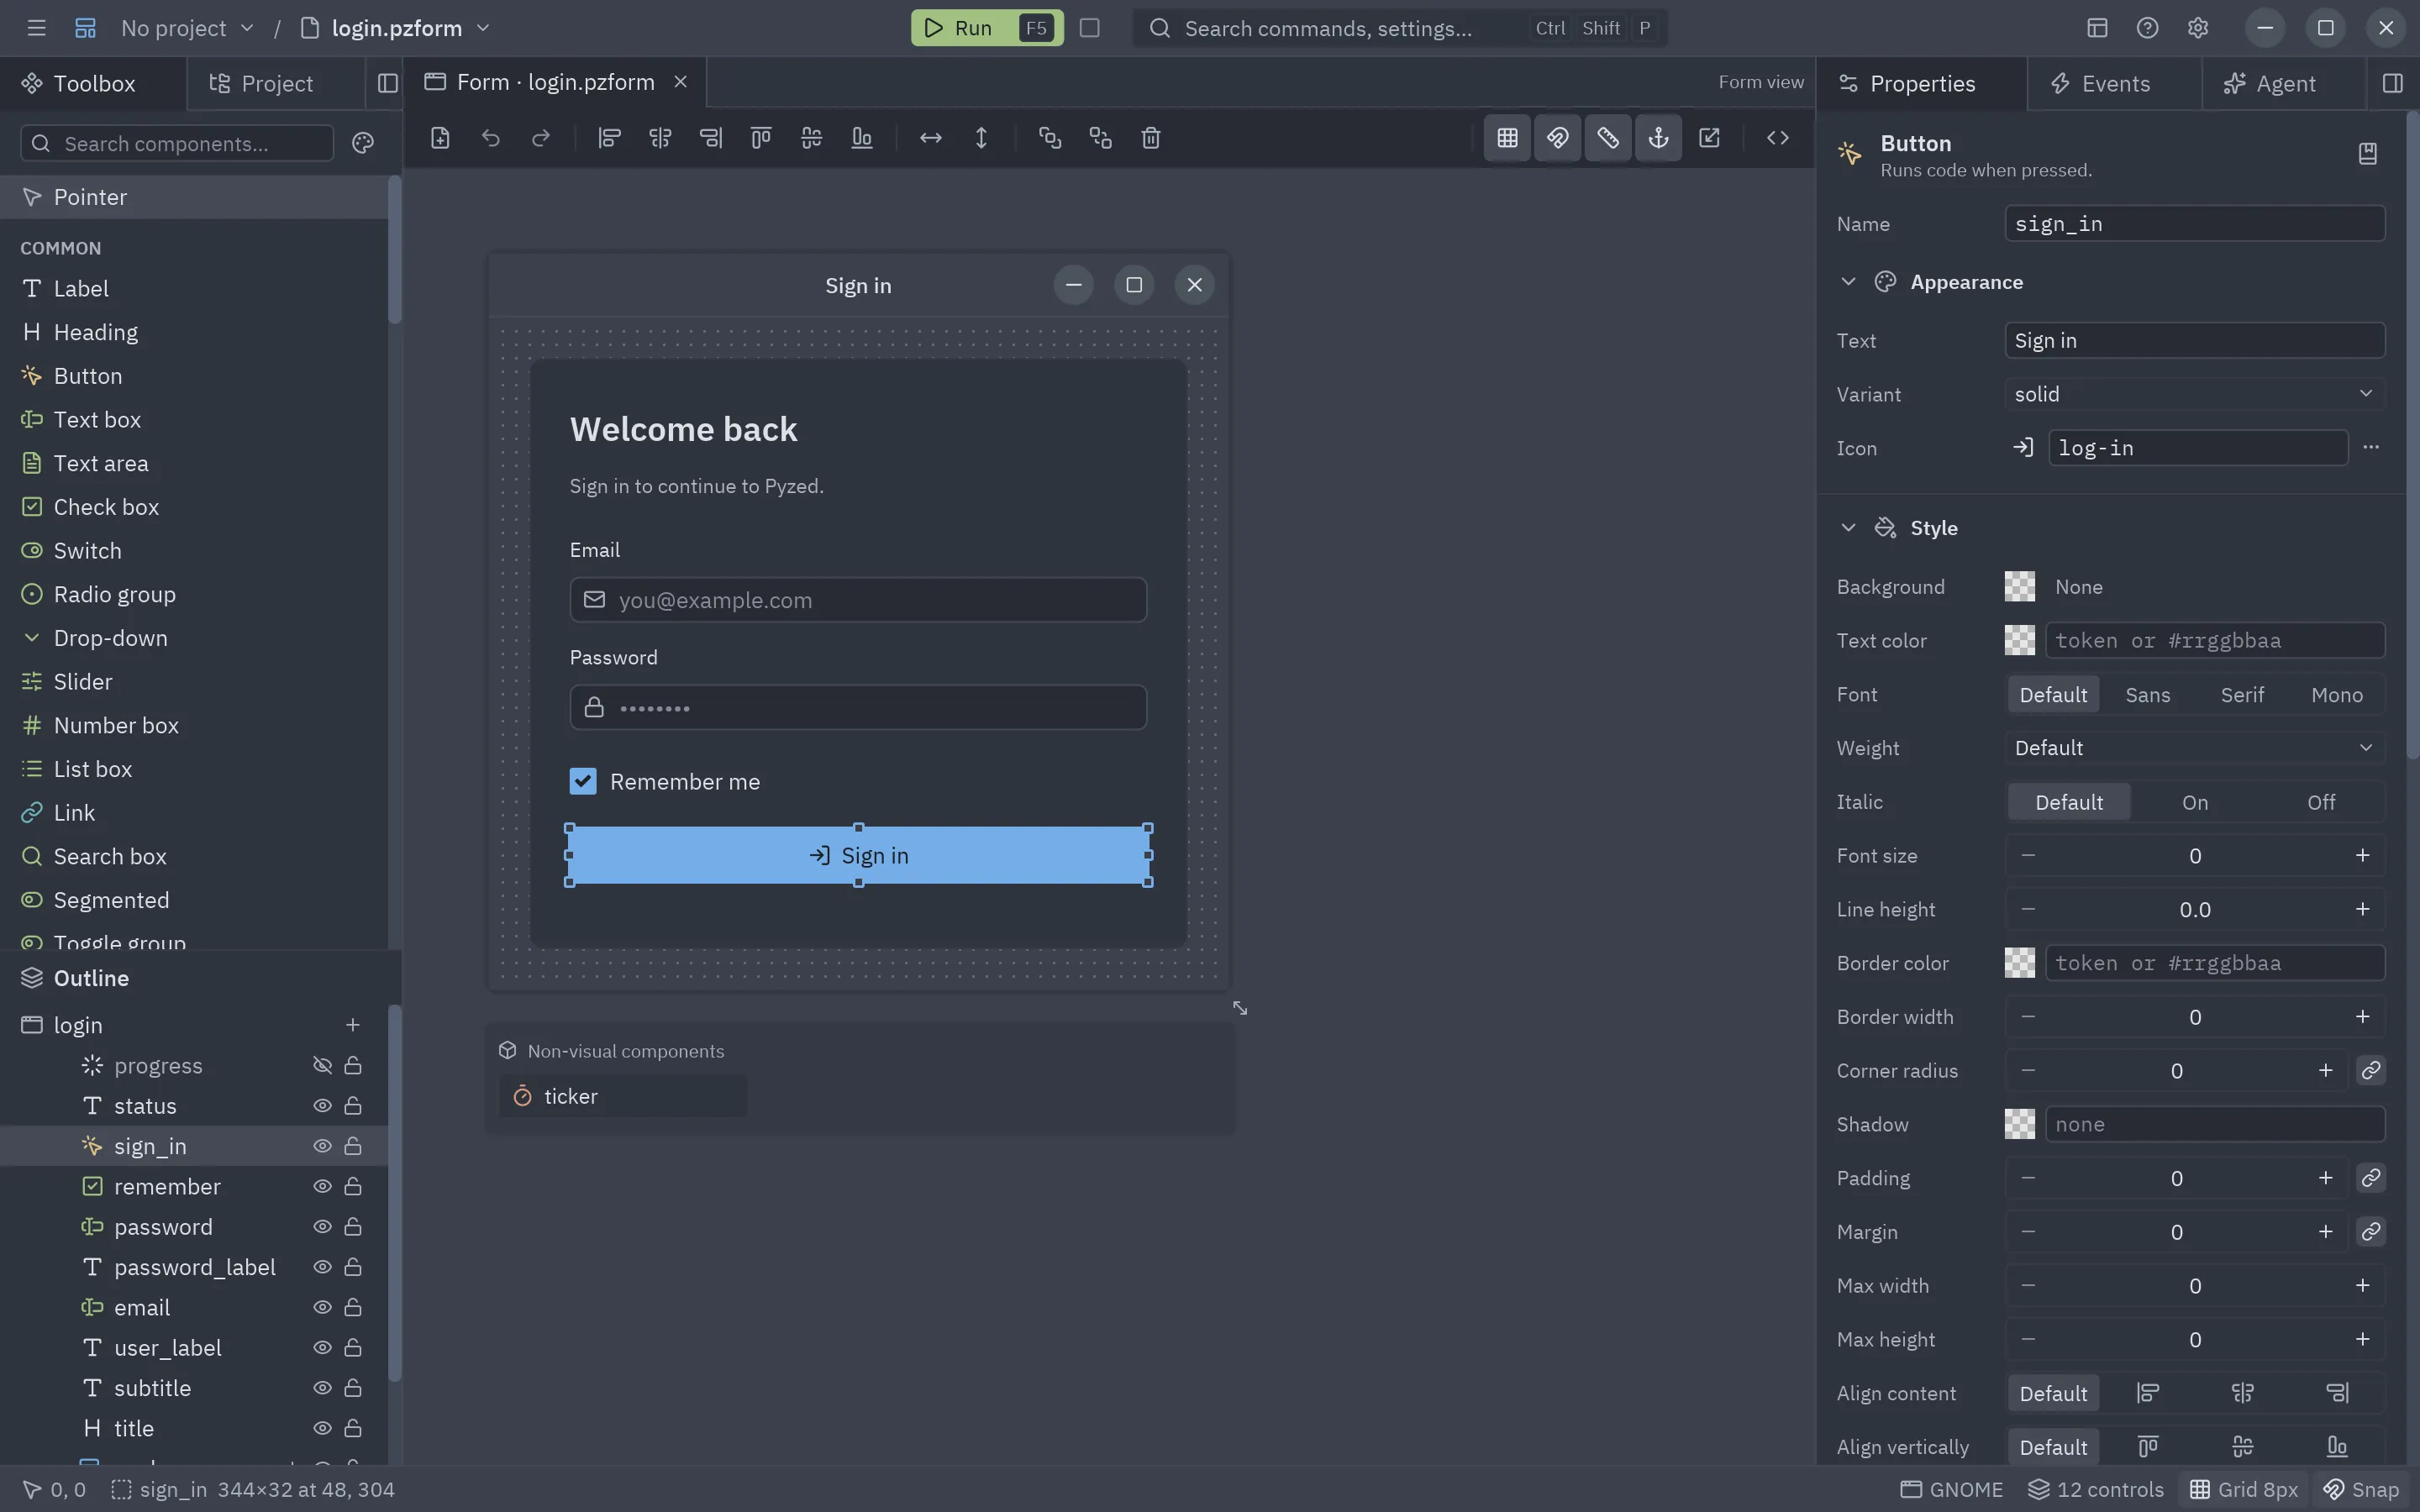Open the Weight dropdown

[2195, 748]
